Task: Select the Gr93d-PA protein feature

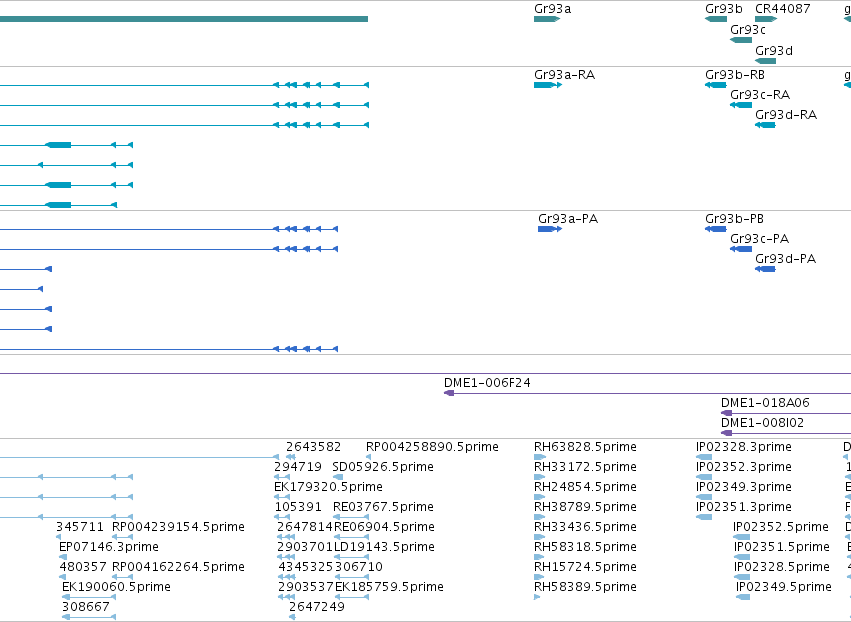Action: (x=765, y=269)
